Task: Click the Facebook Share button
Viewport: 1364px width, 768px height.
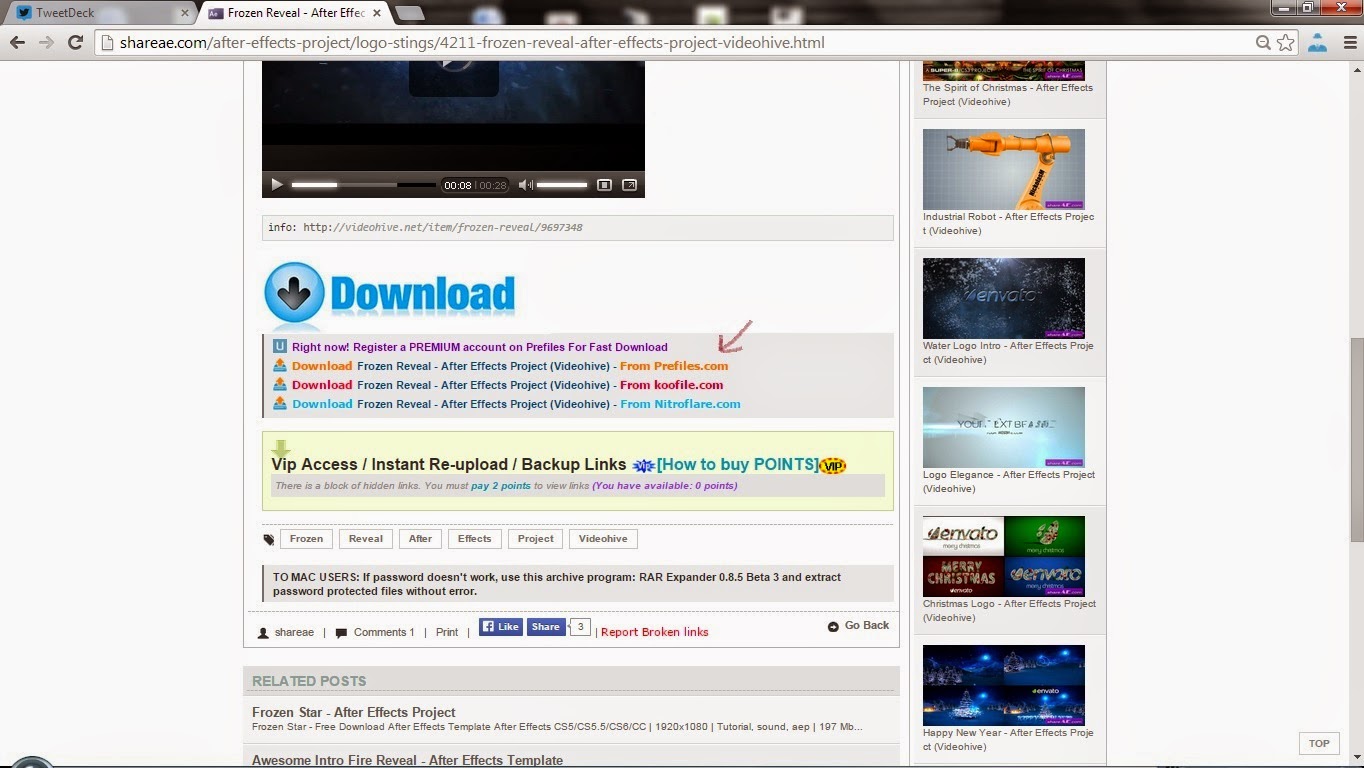Action: (546, 627)
